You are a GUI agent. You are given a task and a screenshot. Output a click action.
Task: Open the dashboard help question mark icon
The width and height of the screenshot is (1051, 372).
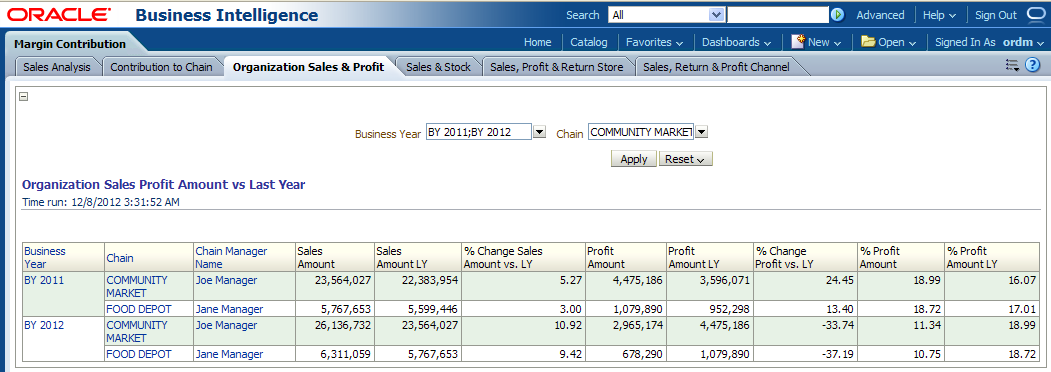(x=1032, y=65)
